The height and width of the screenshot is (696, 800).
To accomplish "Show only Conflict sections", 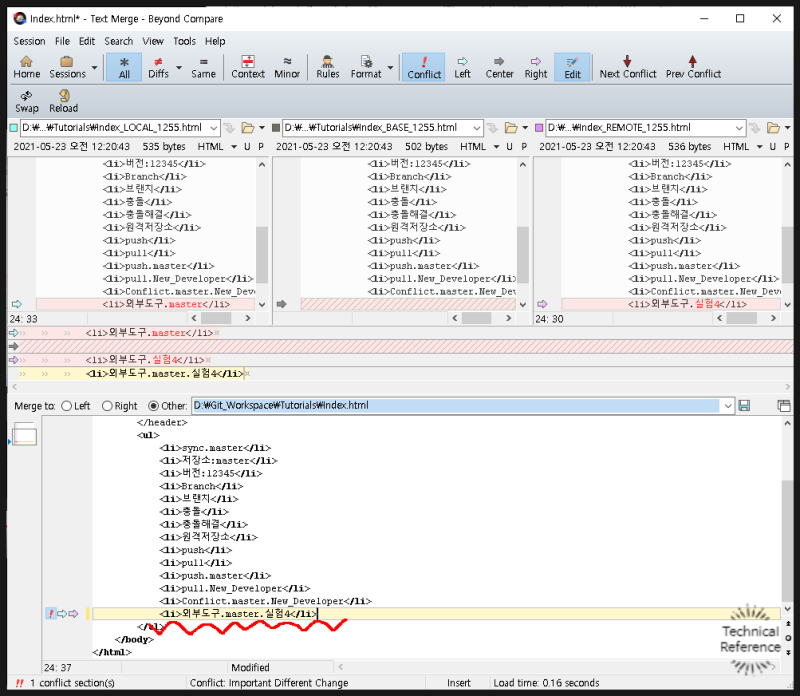I will coord(424,66).
